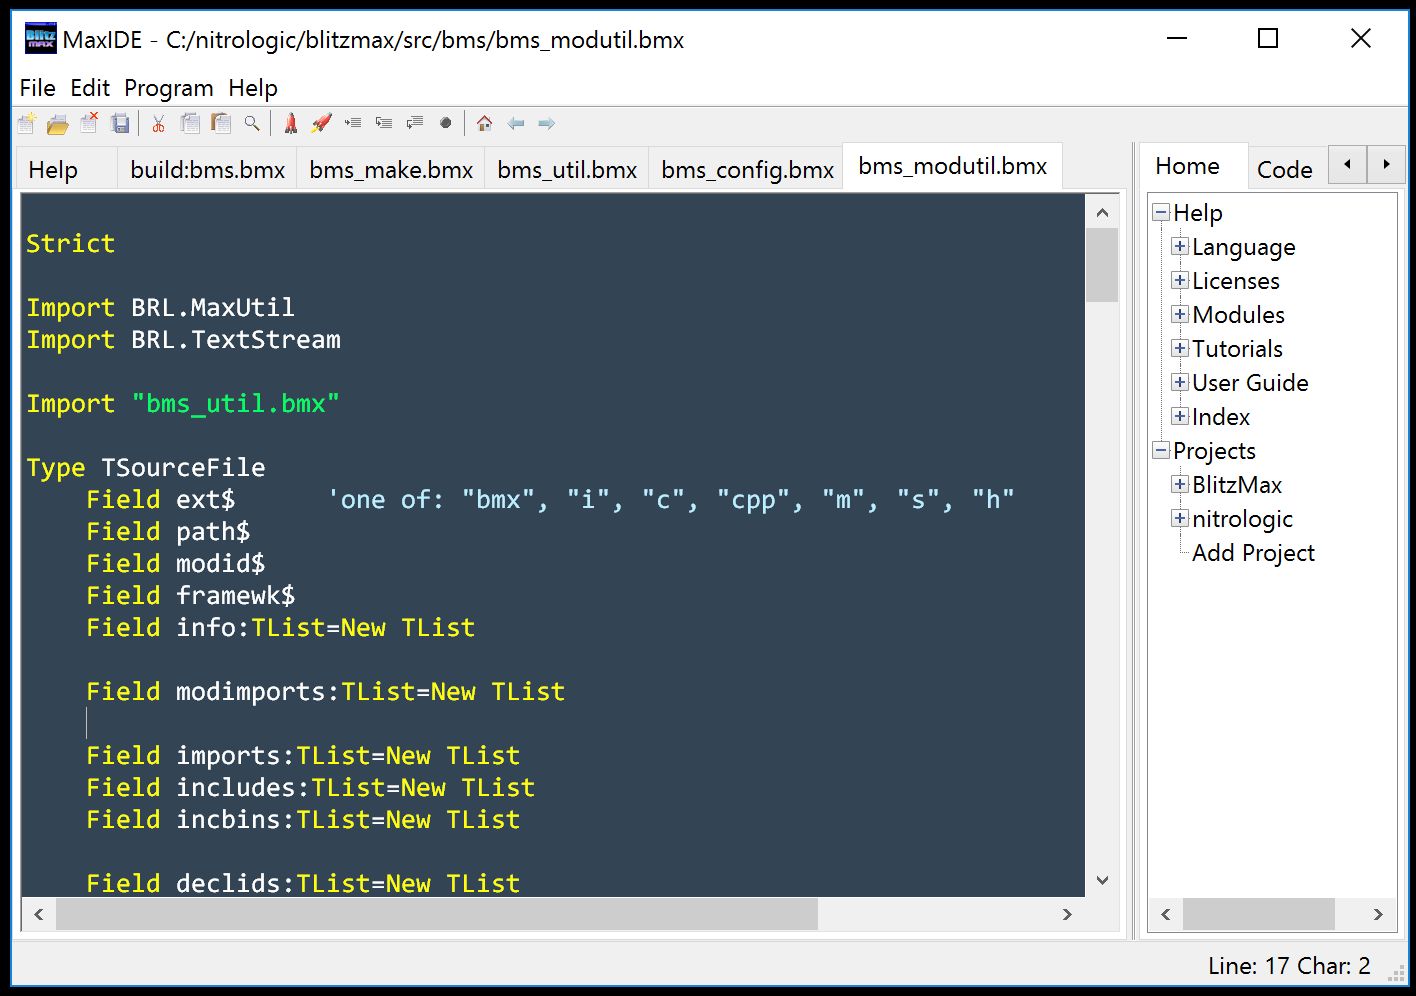Save the current file

click(x=121, y=122)
